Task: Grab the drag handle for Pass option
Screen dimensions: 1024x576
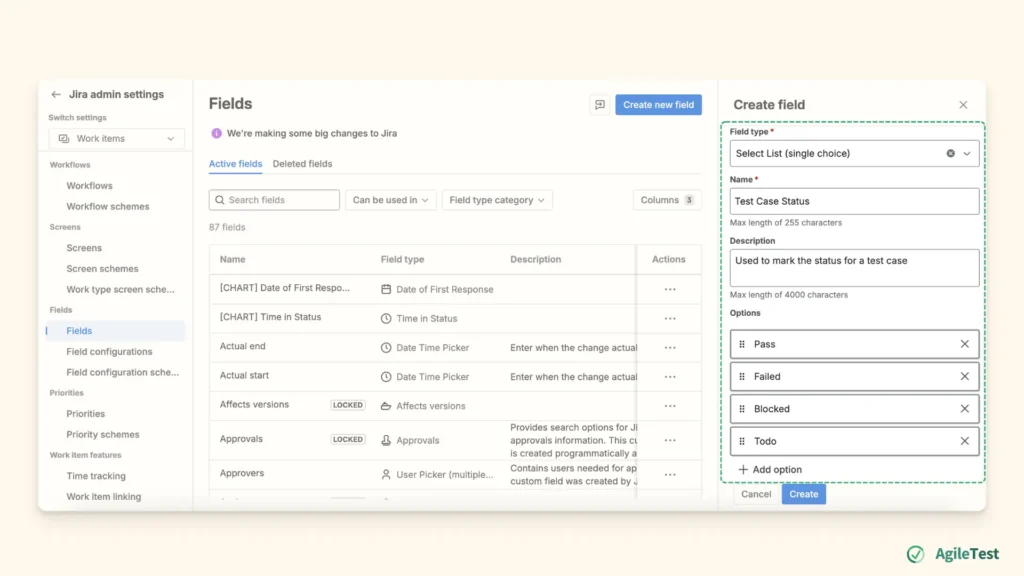Action: click(742, 344)
